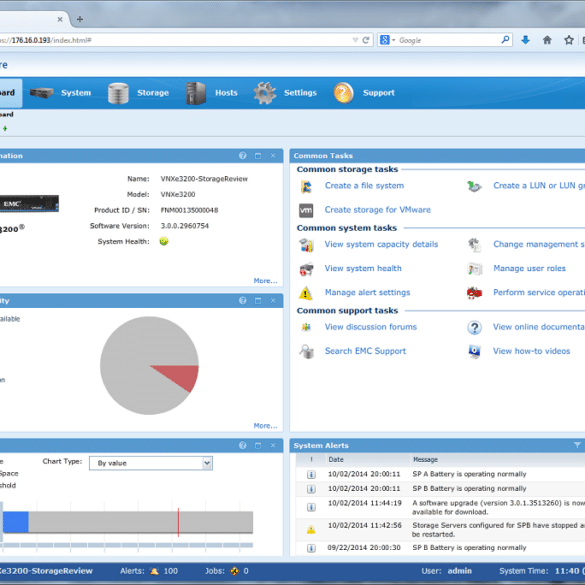Image resolution: width=585 pixels, height=585 pixels.
Task: Click More link in capacity pie panel
Action: [x=265, y=426]
